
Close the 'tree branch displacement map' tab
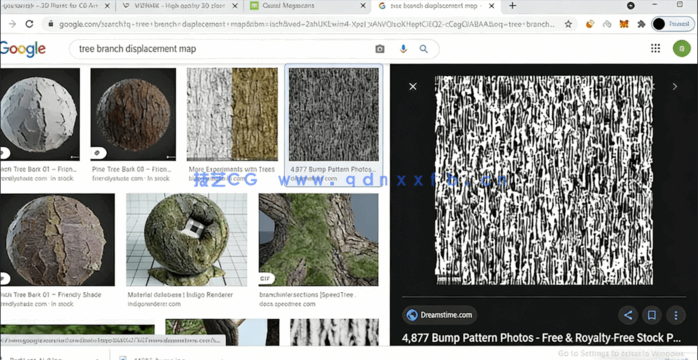pyautogui.click(x=491, y=6)
